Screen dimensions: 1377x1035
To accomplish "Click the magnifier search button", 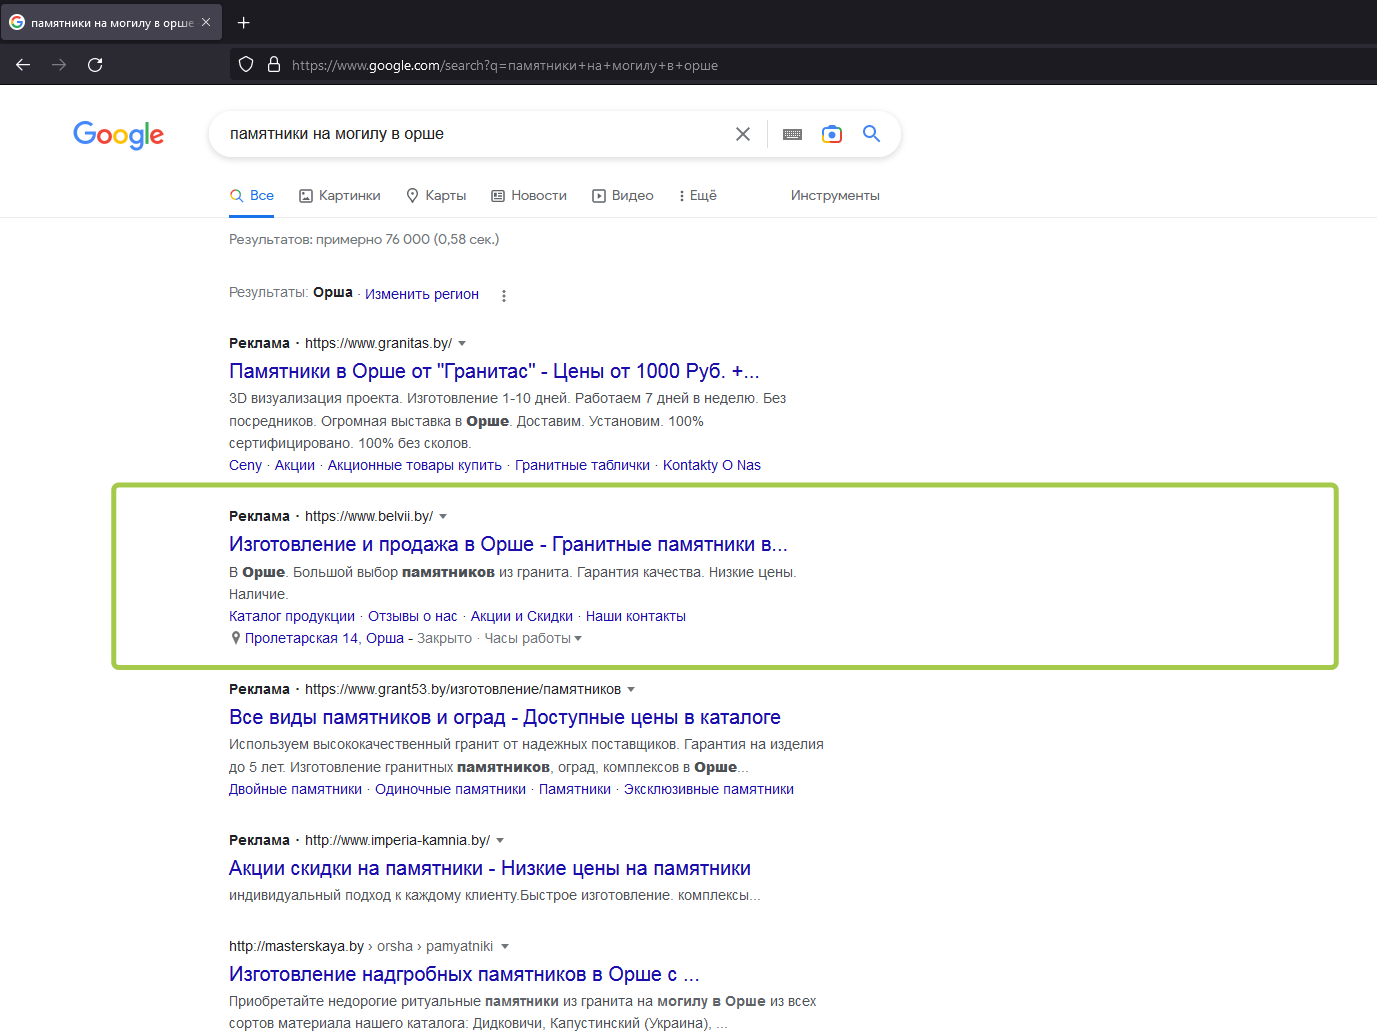I will click(x=871, y=134).
